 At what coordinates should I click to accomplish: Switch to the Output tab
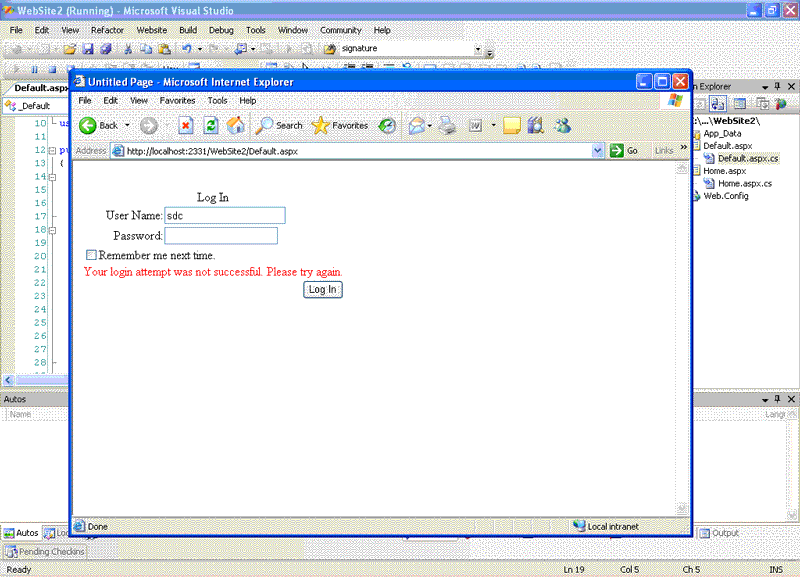tap(719, 533)
